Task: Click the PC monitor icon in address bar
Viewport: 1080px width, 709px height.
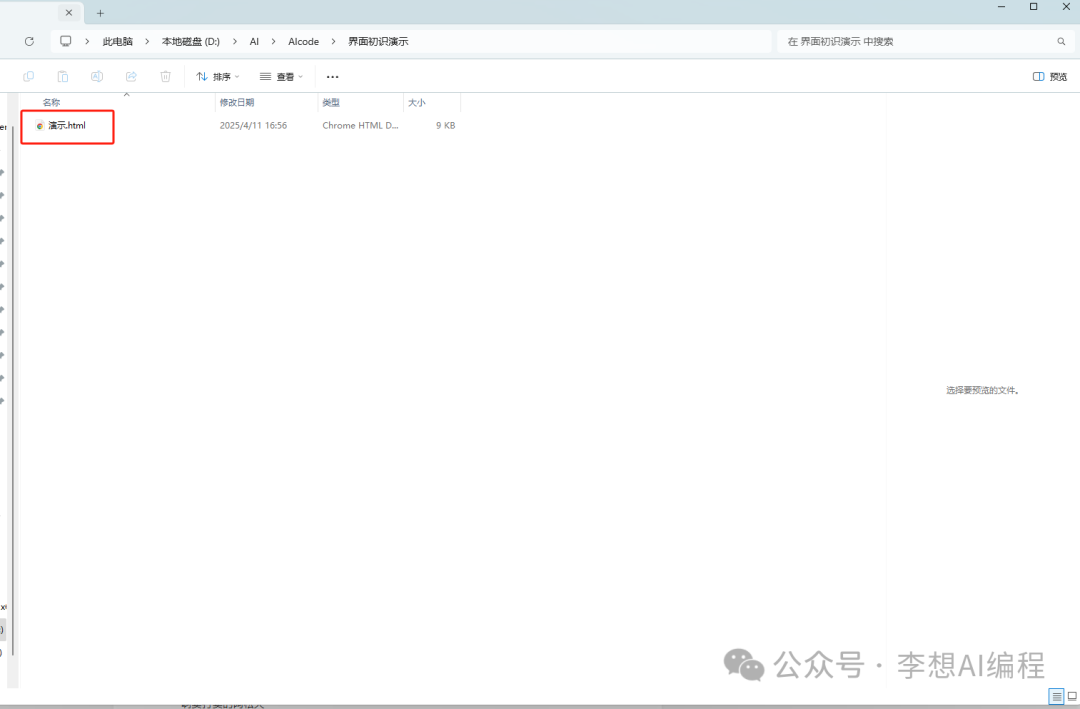Action: click(x=65, y=41)
